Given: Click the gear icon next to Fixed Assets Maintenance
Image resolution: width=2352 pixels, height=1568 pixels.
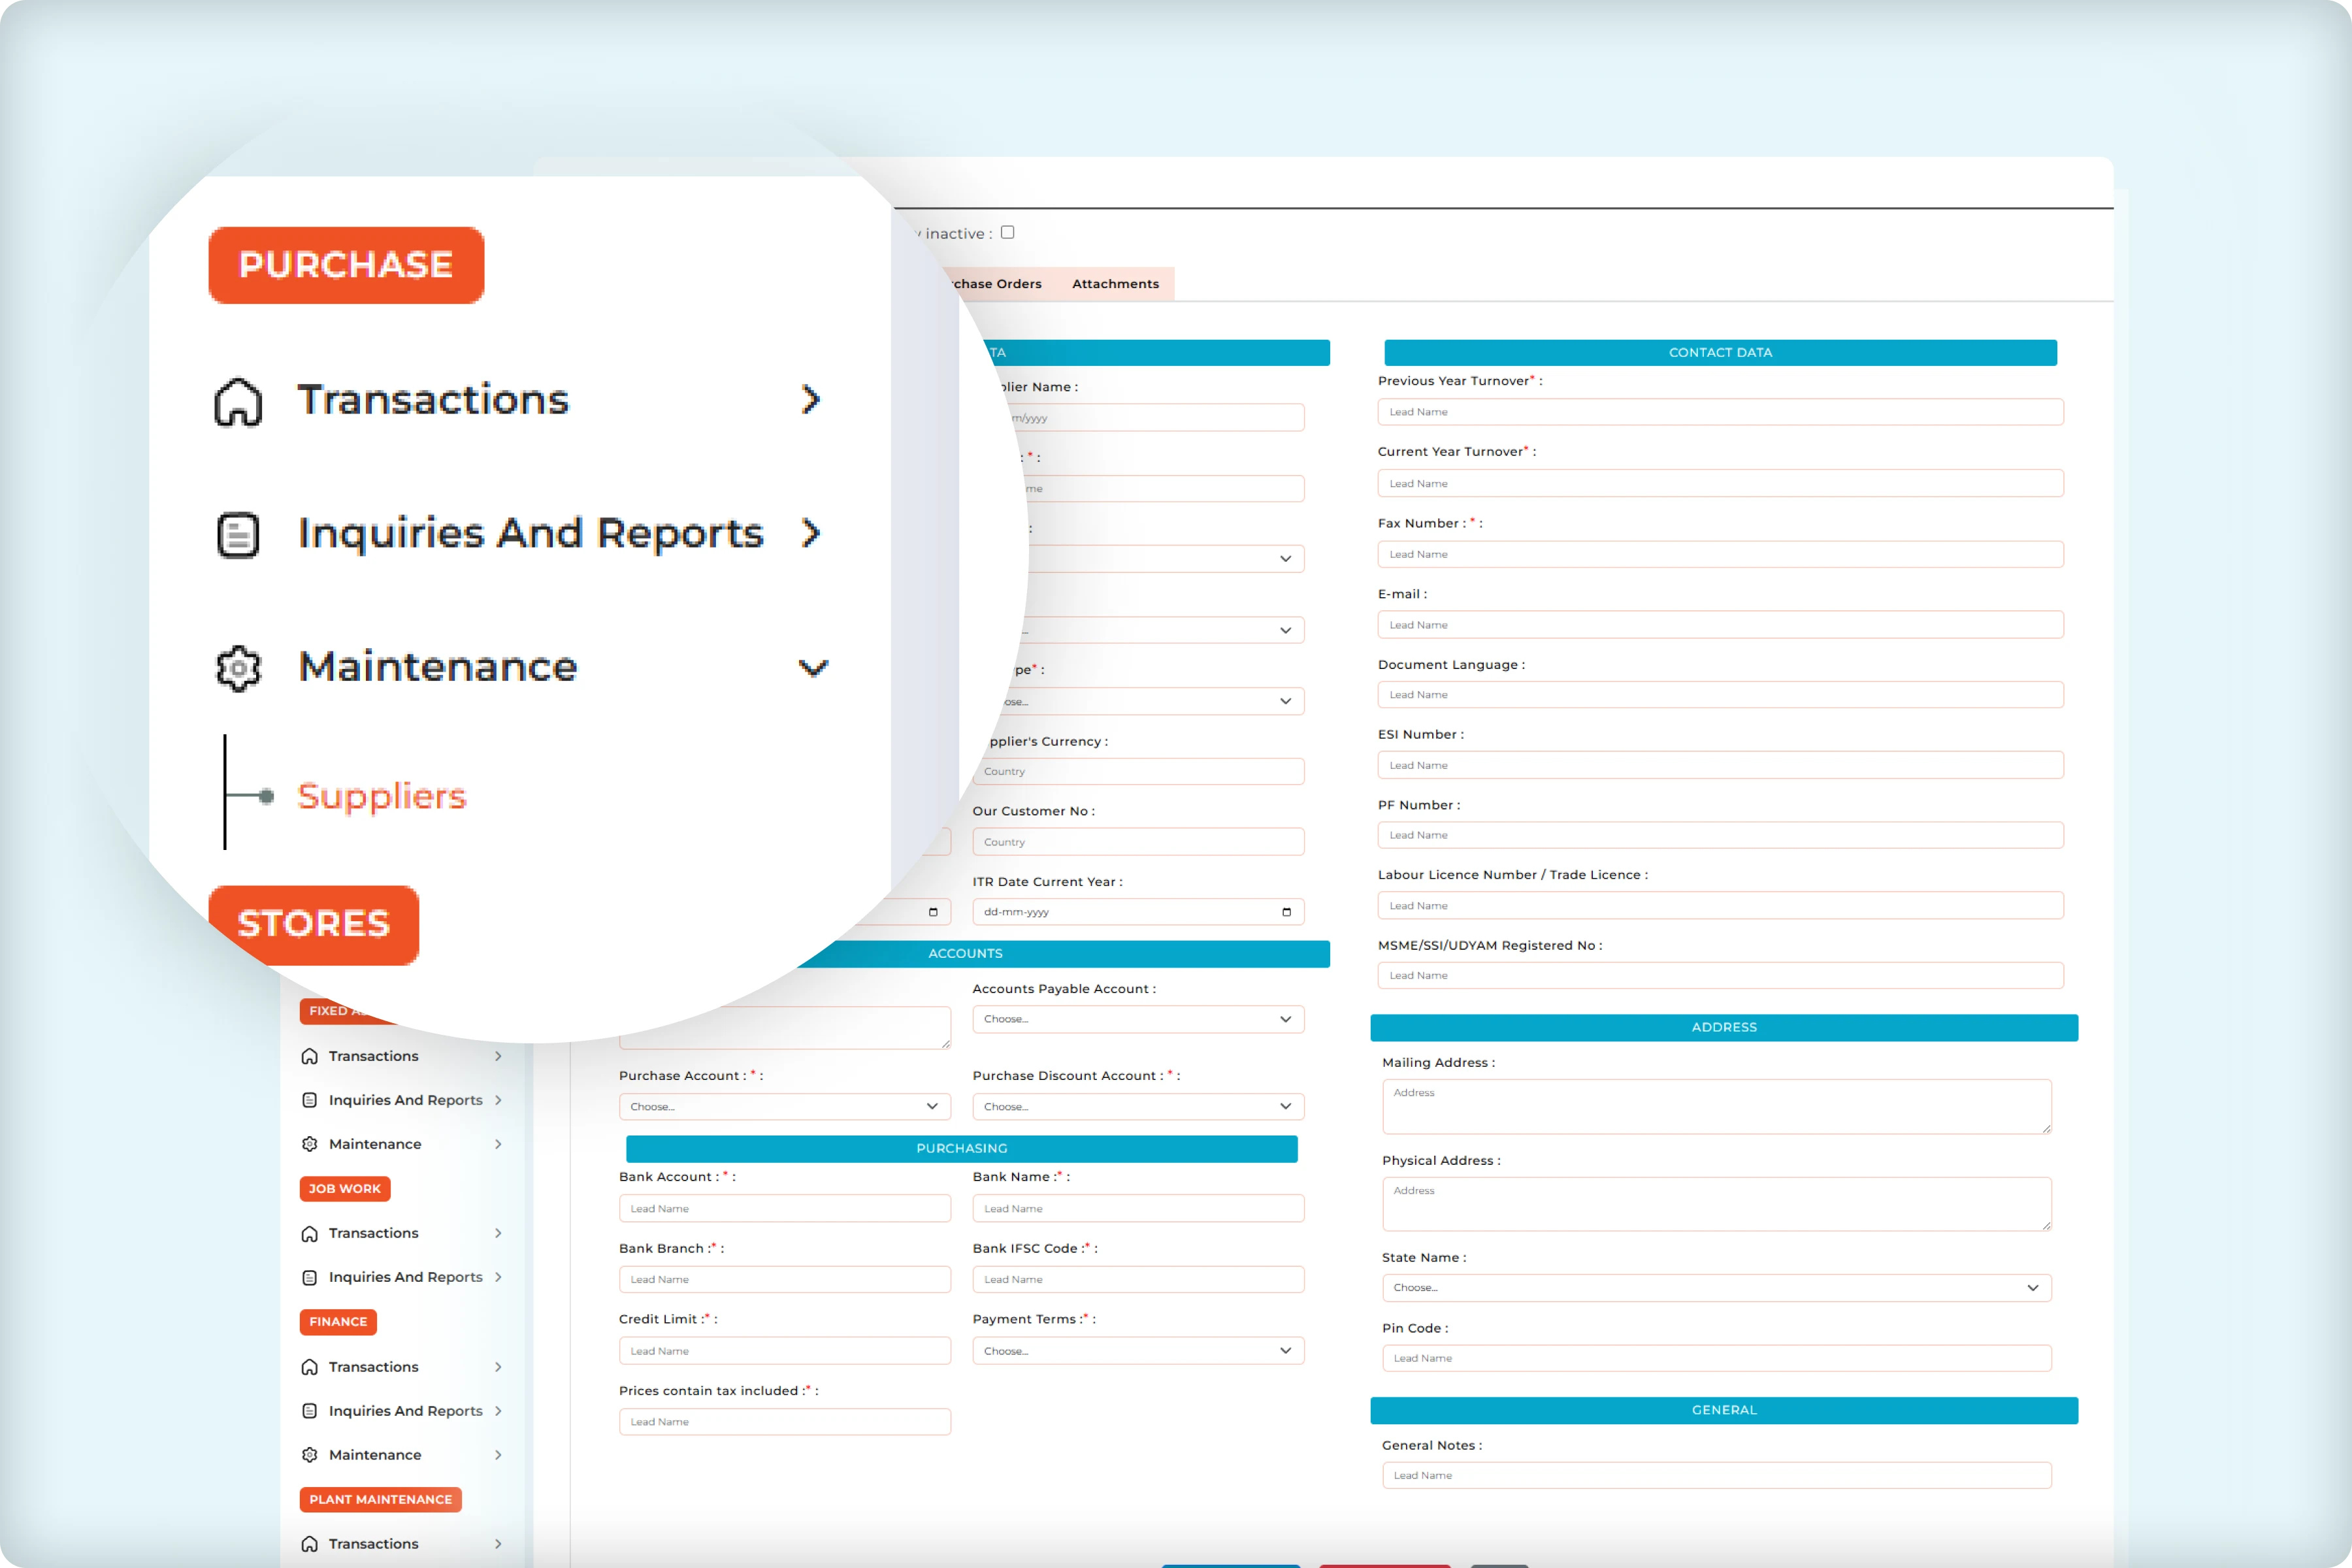Looking at the screenshot, I should point(310,1143).
